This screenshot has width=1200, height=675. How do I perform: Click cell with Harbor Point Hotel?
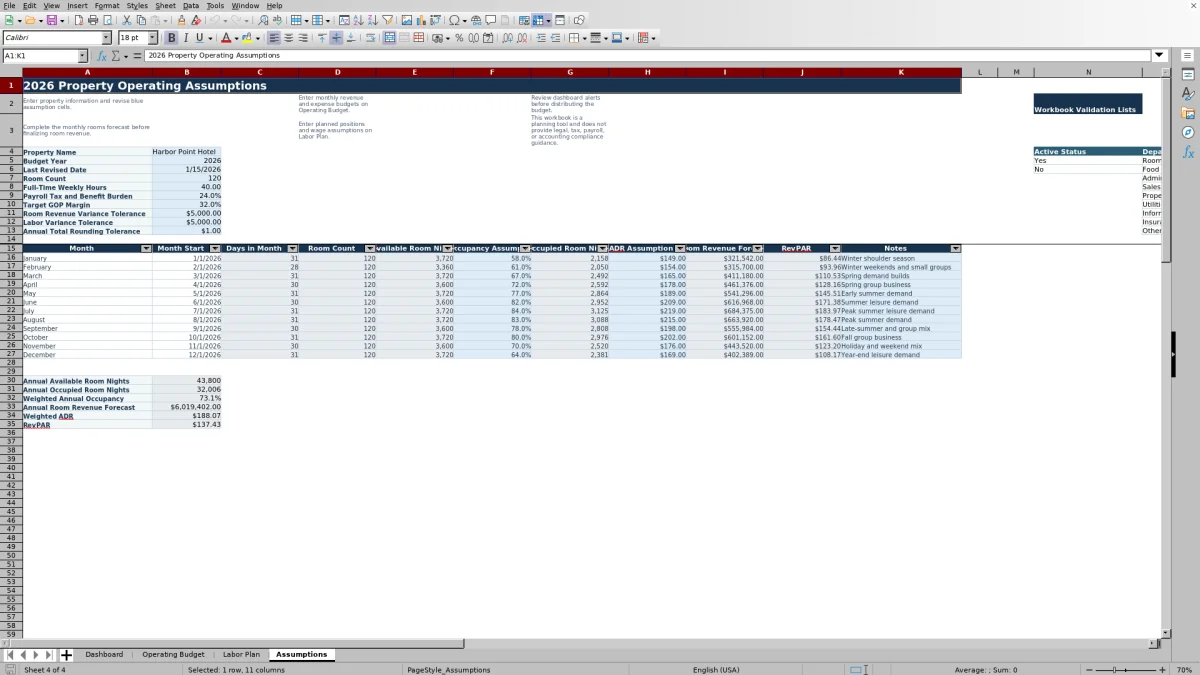click(x=186, y=152)
